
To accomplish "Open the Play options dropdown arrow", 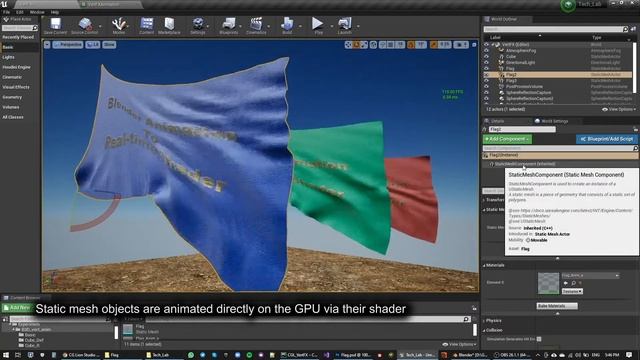I will click(331, 27).
